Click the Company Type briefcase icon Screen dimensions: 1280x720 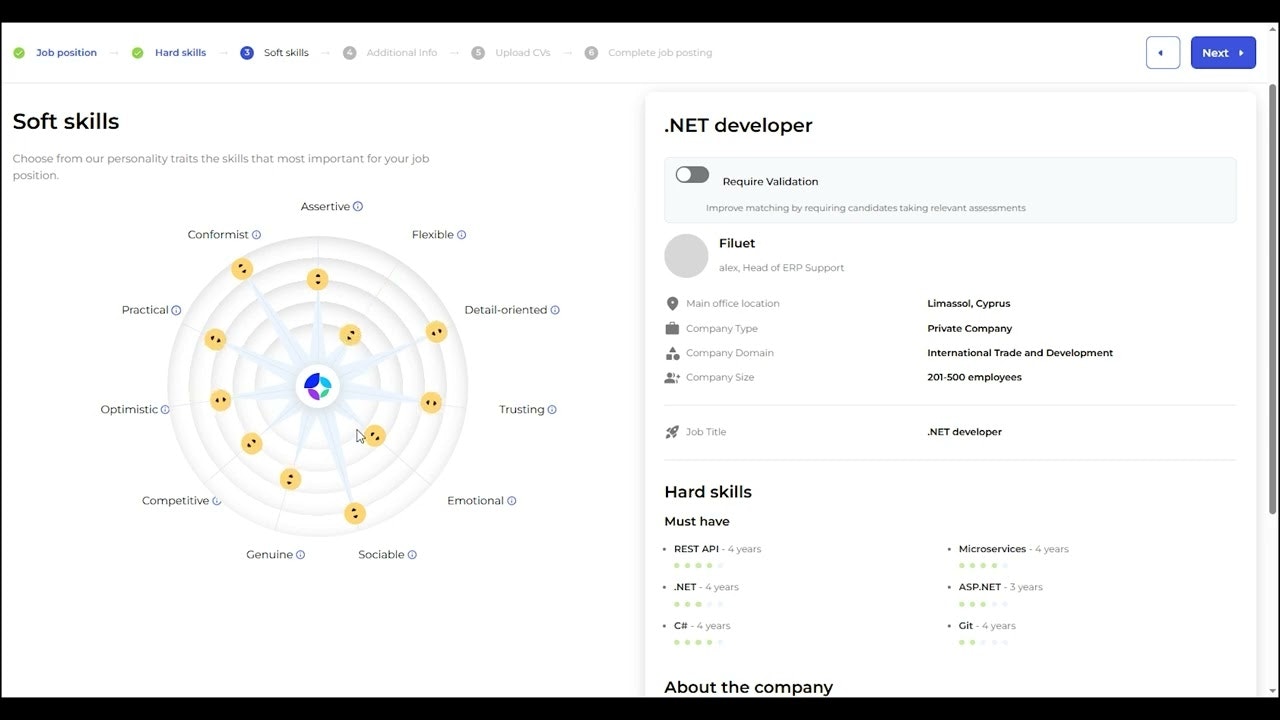coord(672,328)
